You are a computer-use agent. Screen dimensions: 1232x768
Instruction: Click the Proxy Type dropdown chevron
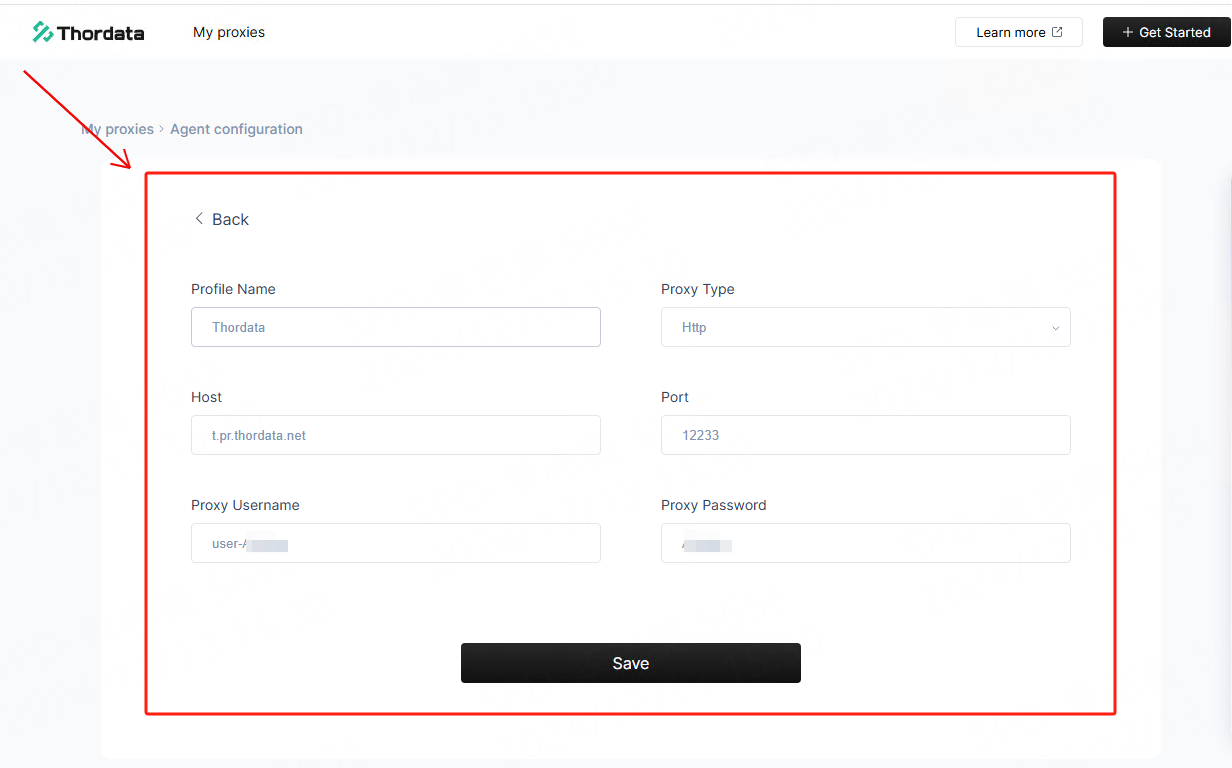pyautogui.click(x=1055, y=328)
